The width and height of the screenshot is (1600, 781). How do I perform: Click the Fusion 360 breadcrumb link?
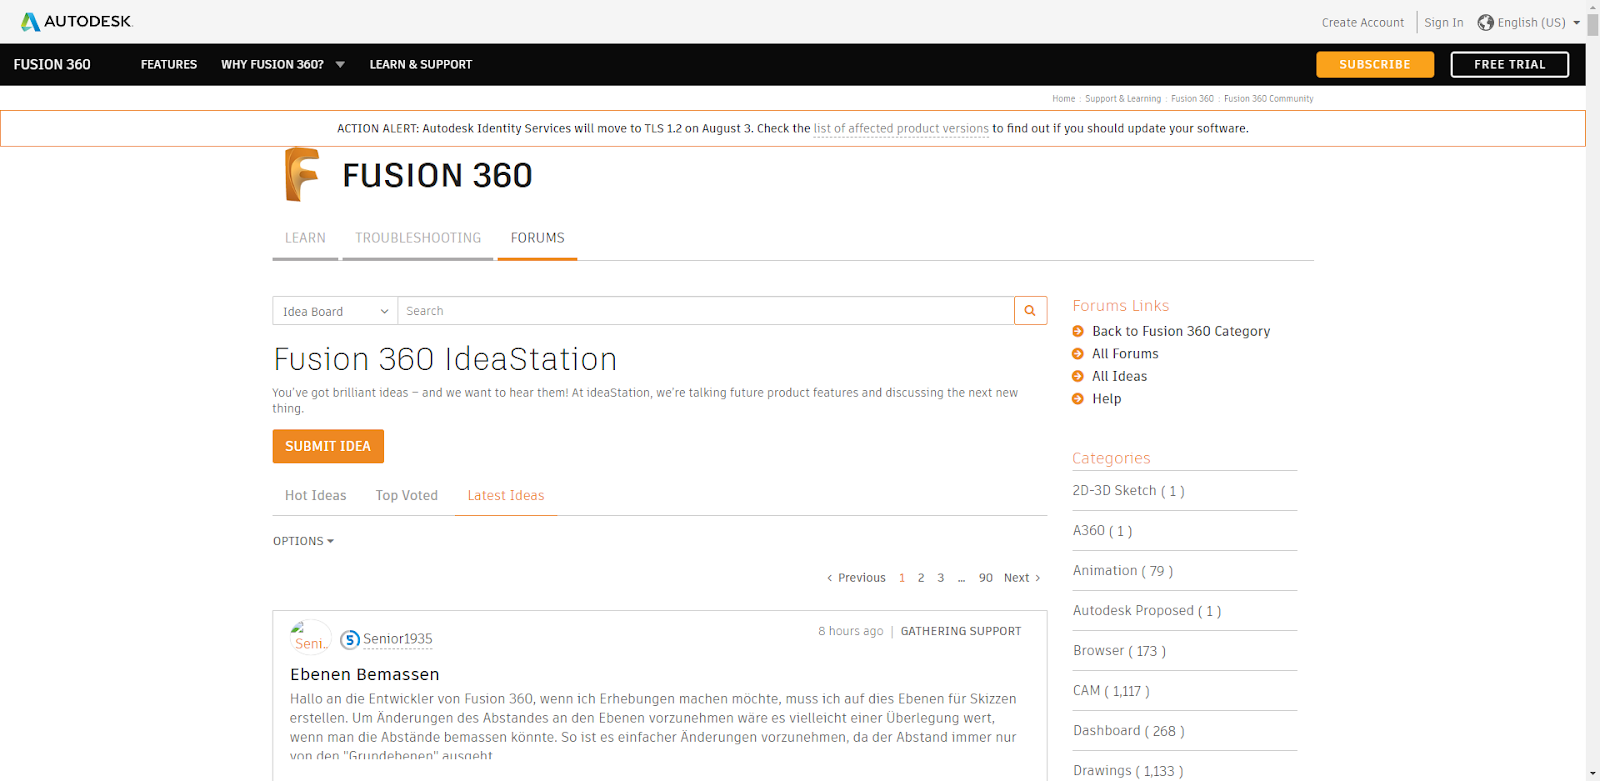1192,99
